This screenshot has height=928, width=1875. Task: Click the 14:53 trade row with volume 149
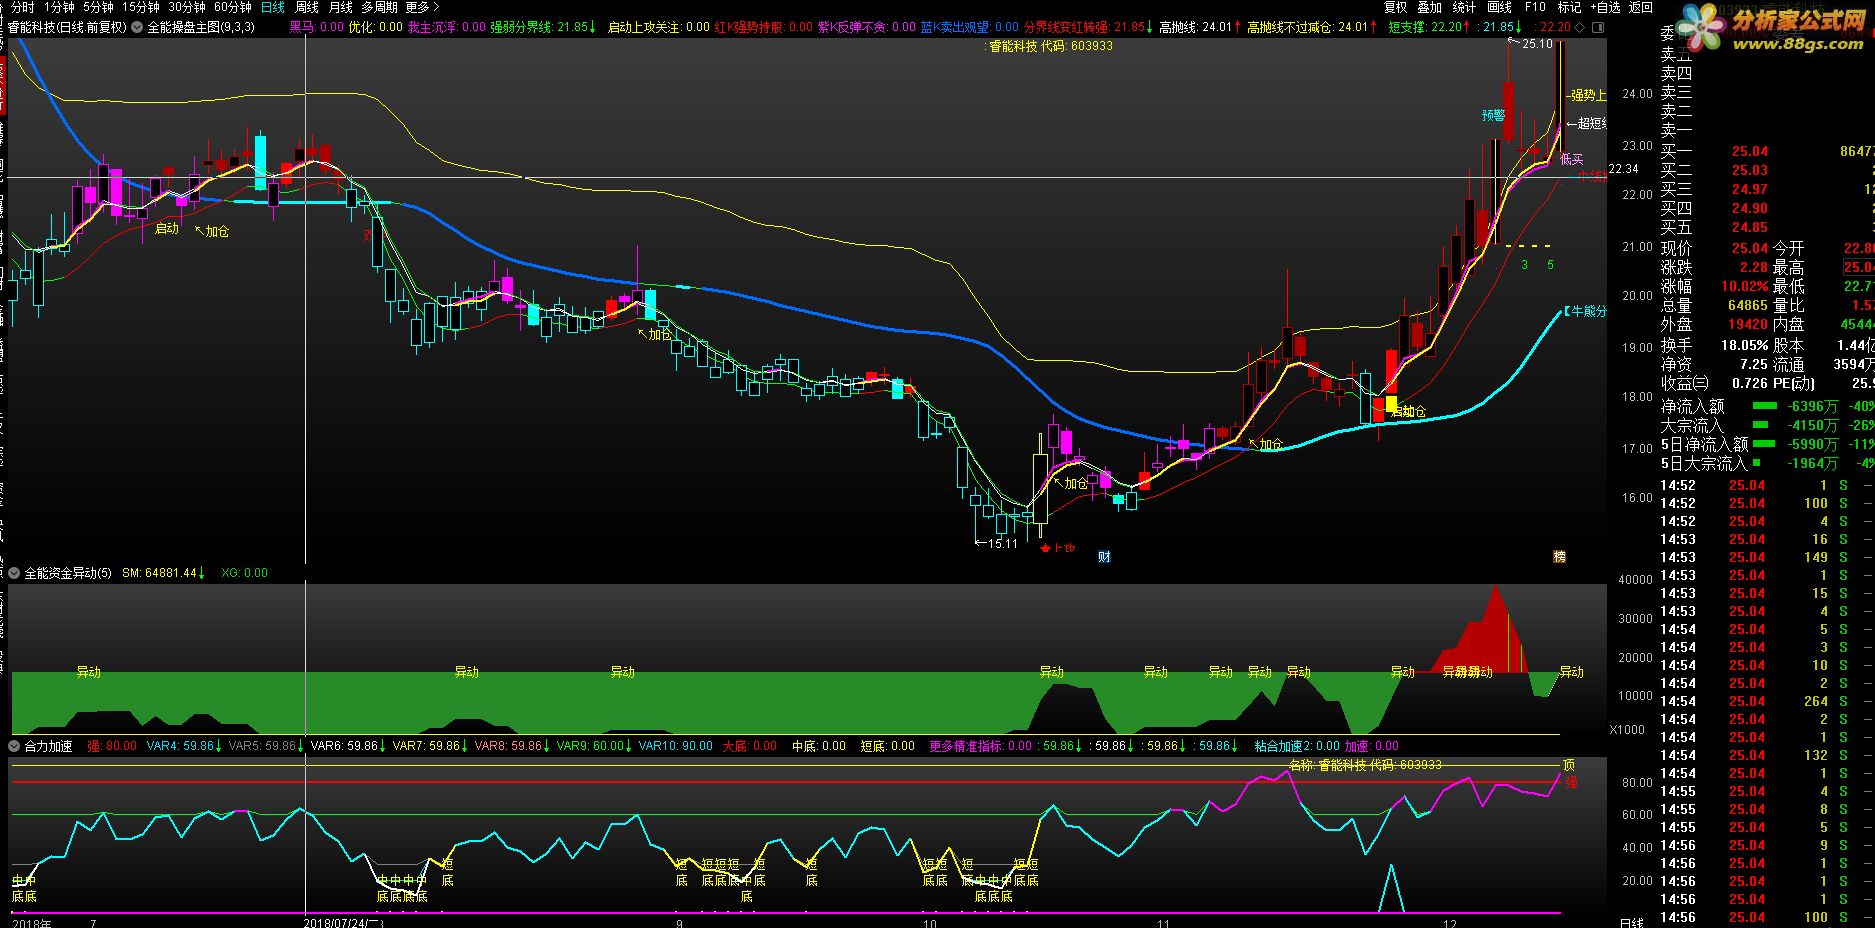tap(1767, 557)
